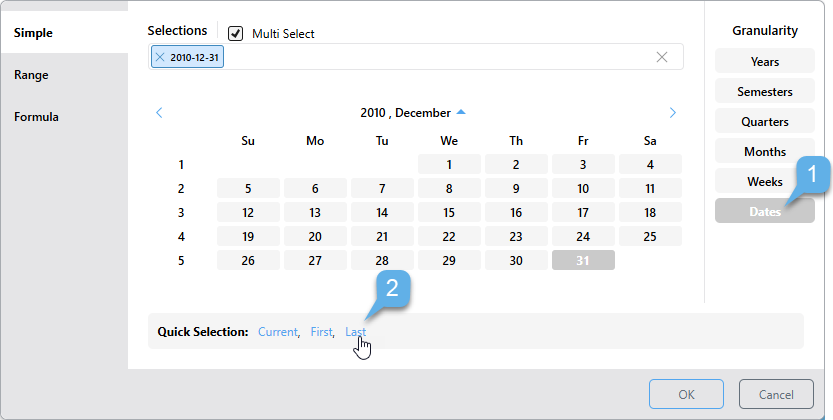Click the Last quick selection link
Image resolution: width=833 pixels, height=420 pixels.
pos(355,331)
